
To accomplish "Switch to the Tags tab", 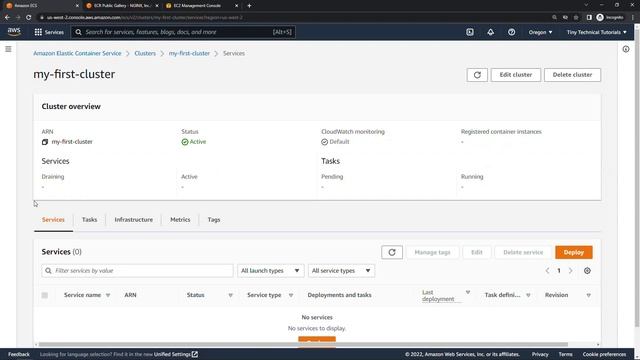I will 214,220.
